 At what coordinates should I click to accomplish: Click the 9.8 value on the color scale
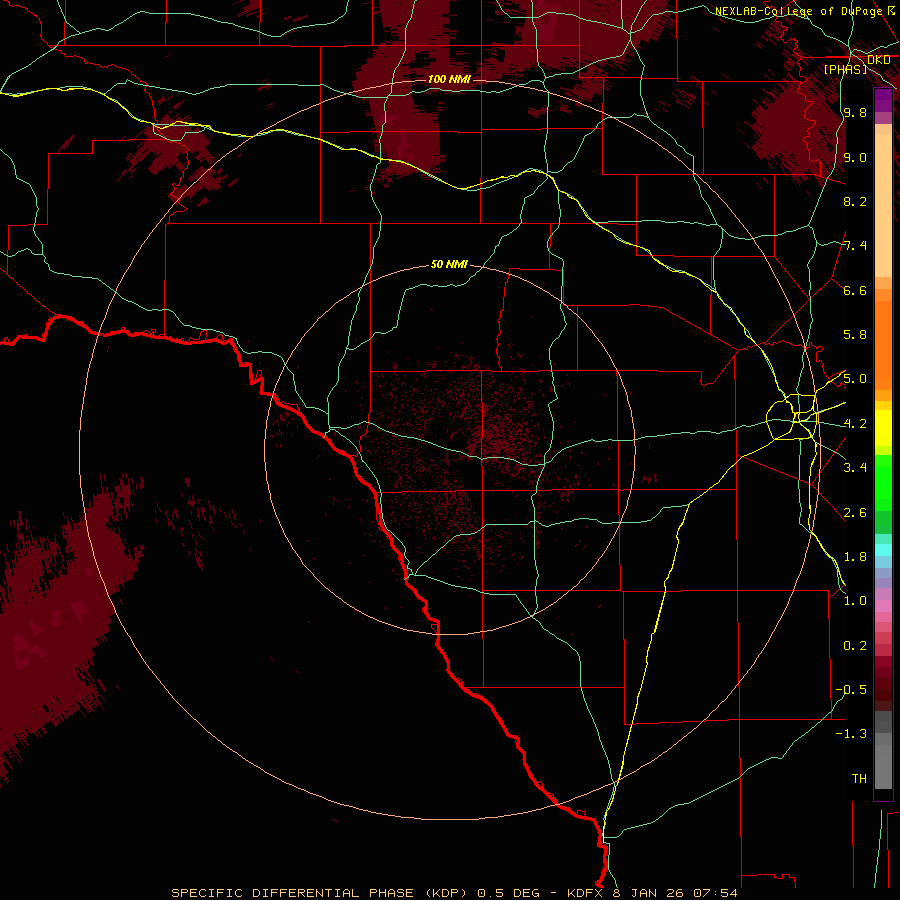pyautogui.click(x=855, y=113)
